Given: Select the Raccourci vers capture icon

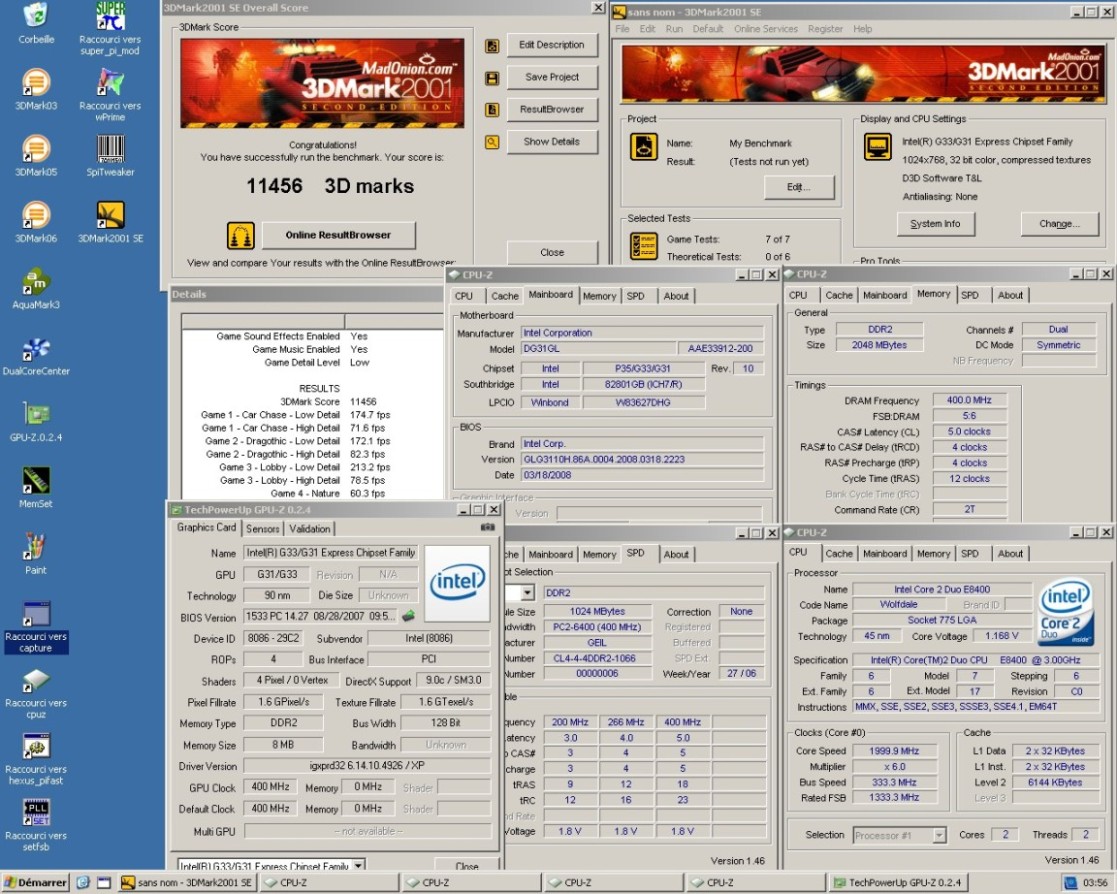Looking at the screenshot, I should click(x=36, y=613).
